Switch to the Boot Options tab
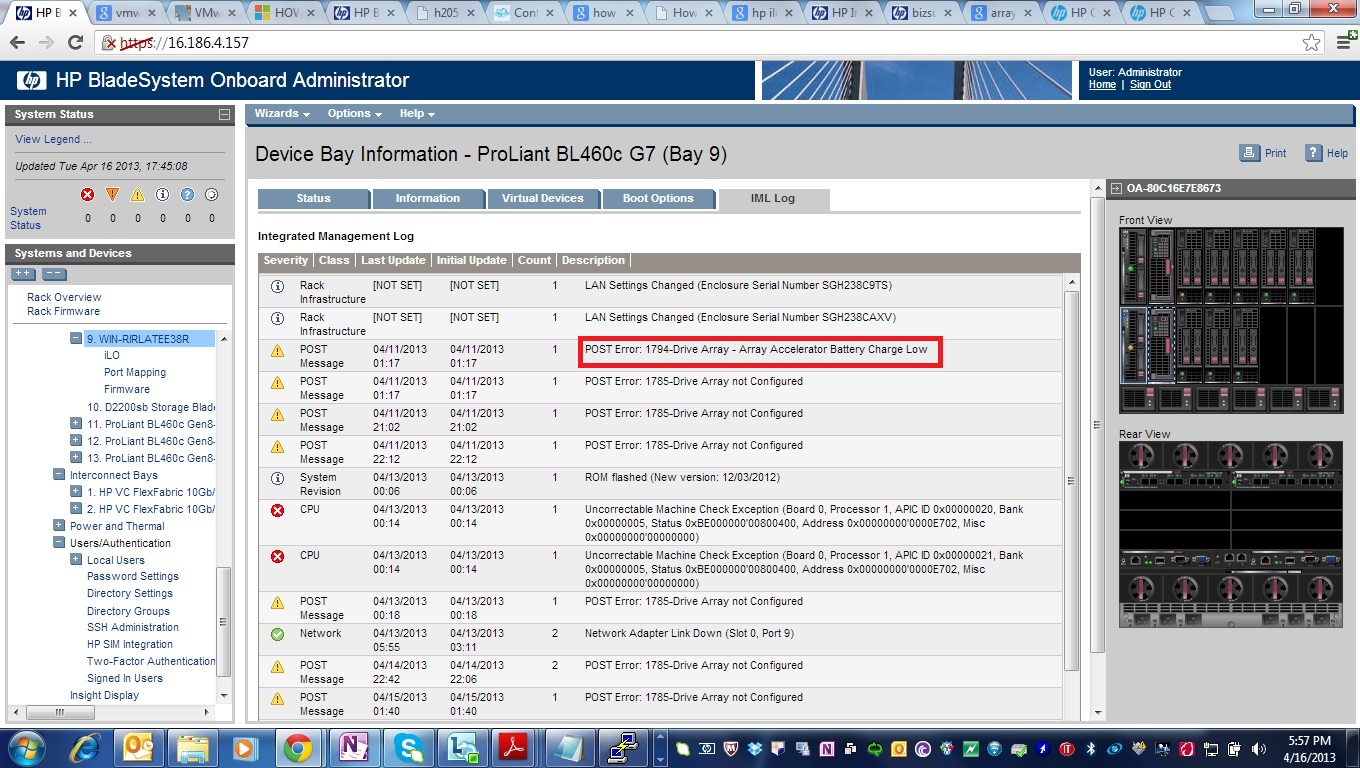This screenshot has width=1360, height=768. [658, 198]
